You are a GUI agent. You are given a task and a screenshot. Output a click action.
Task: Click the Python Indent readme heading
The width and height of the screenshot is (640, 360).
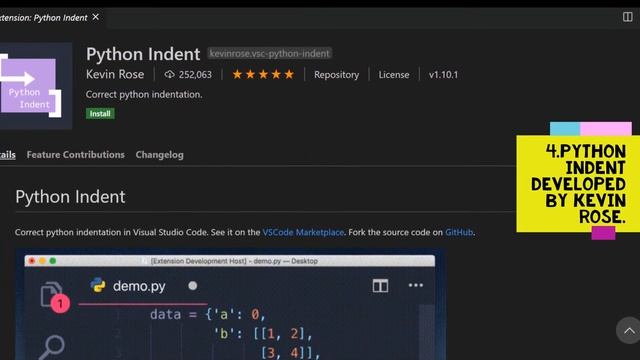(x=70, y=197)
